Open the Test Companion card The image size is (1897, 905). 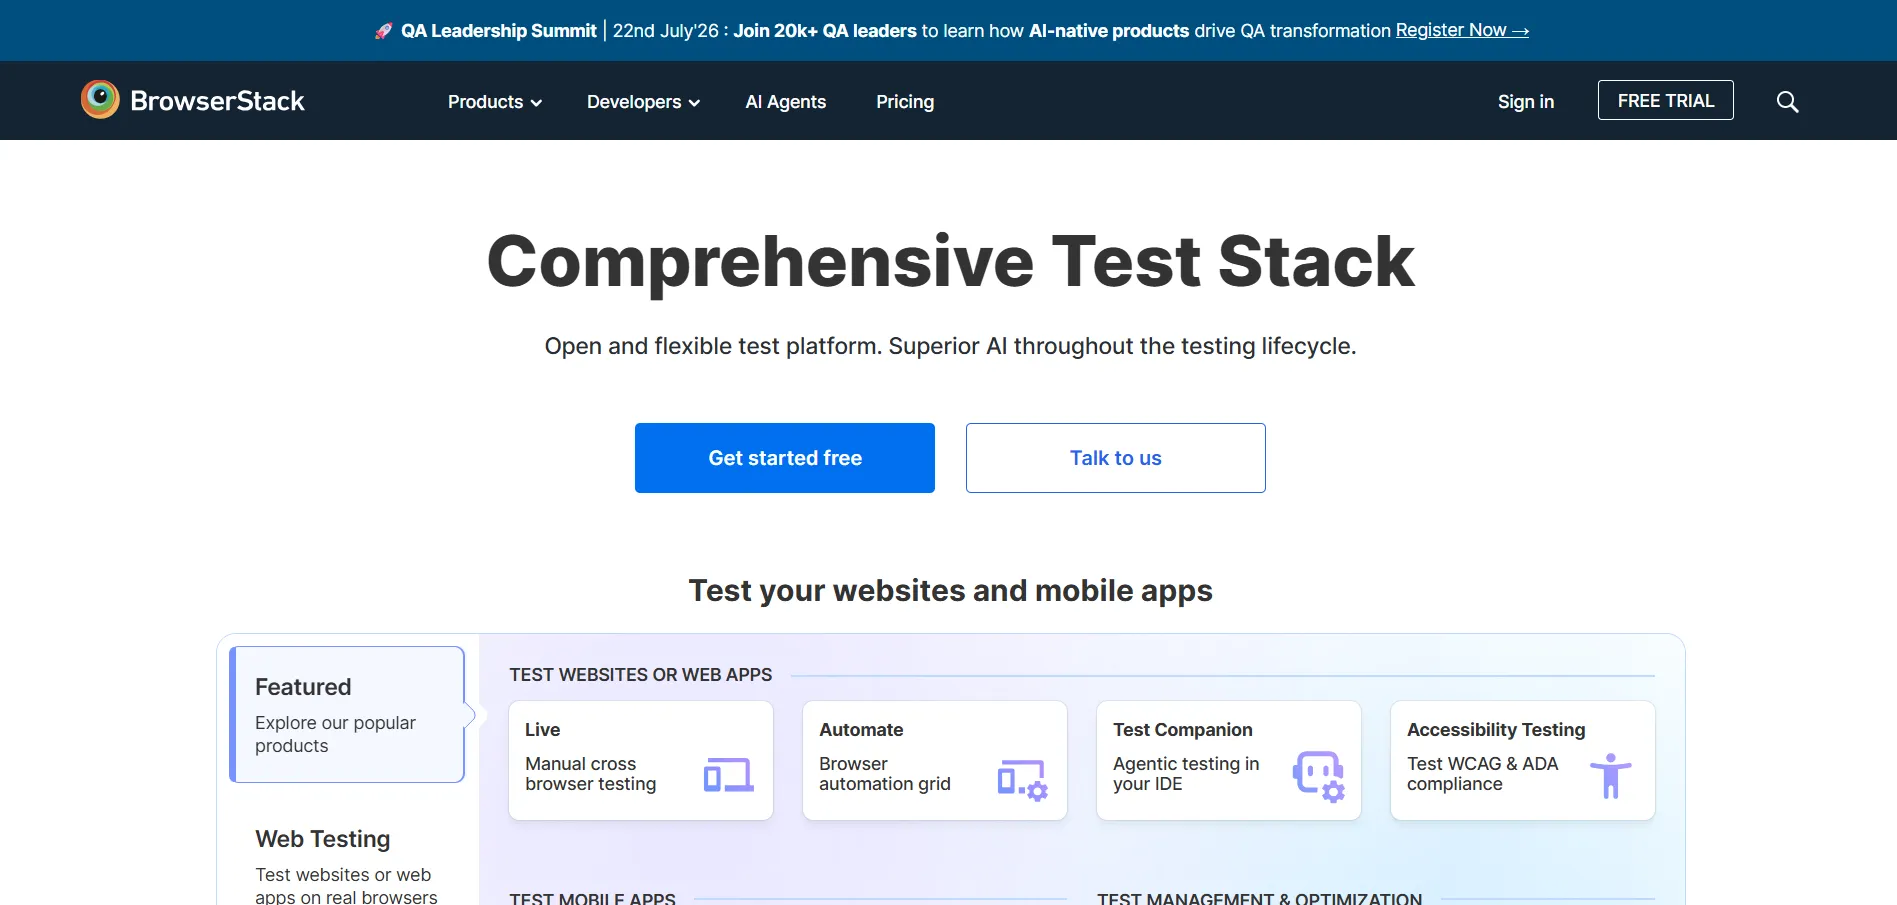tap(1229, 760)
